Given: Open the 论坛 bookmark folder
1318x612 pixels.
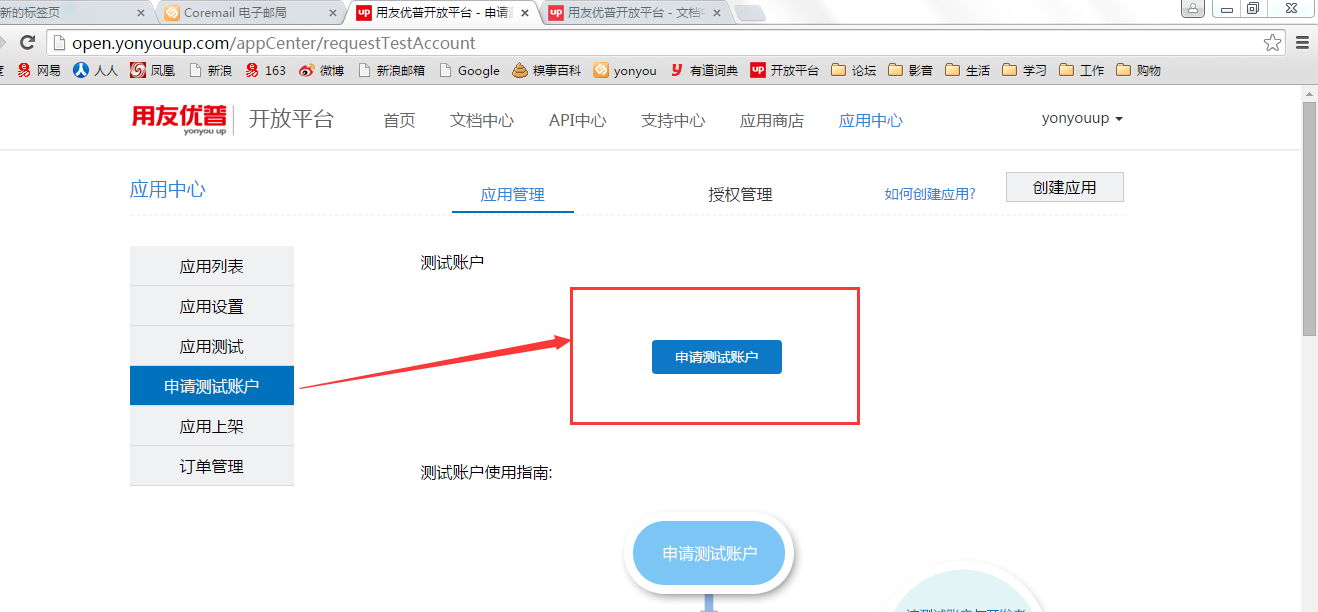Looking at the screenshot, I should pos(853,70).
